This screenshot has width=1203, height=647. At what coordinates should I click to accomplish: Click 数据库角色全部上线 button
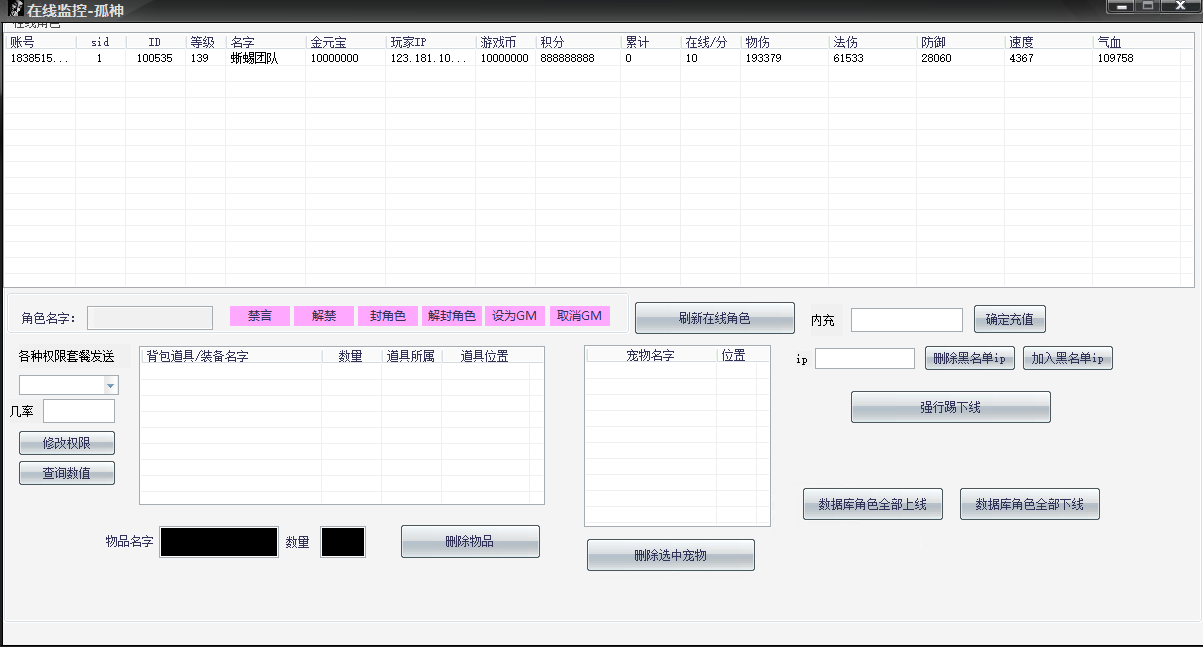(872, 505)
